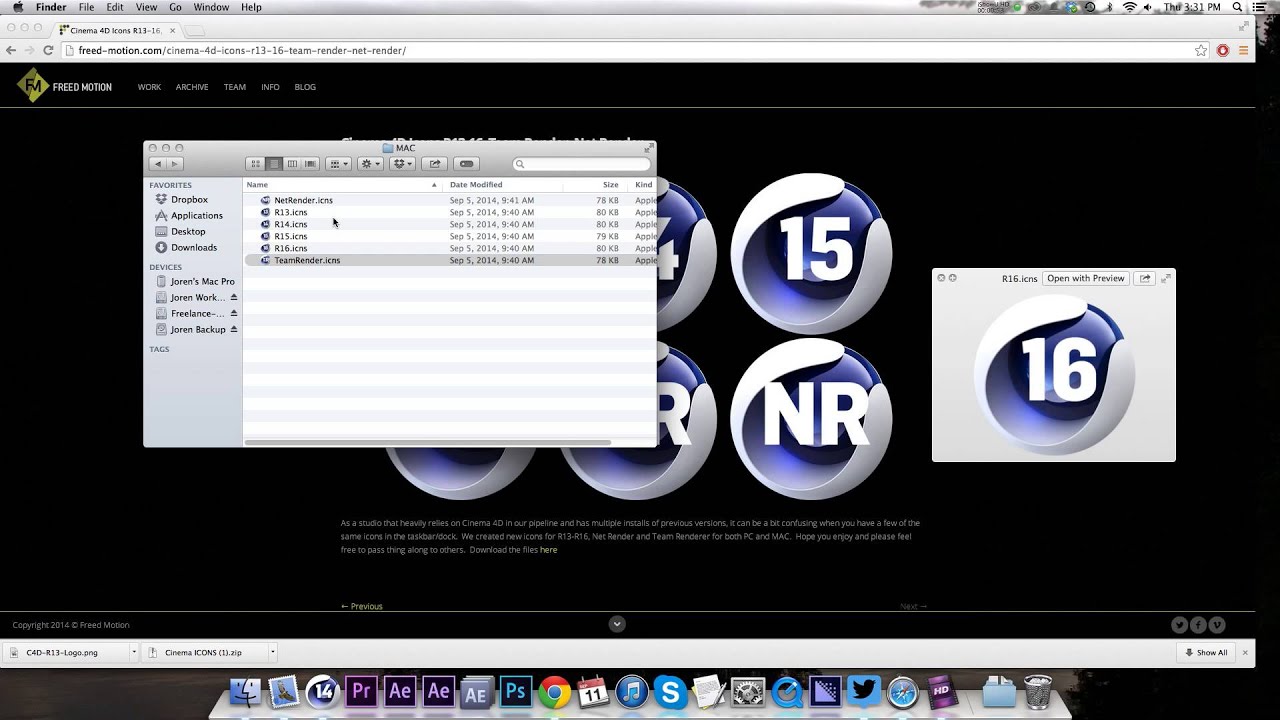The height and width of the screenshot is (720, 1280).
Task: Expand the C4D-R13-Logo.png download options
Action: 134,652
